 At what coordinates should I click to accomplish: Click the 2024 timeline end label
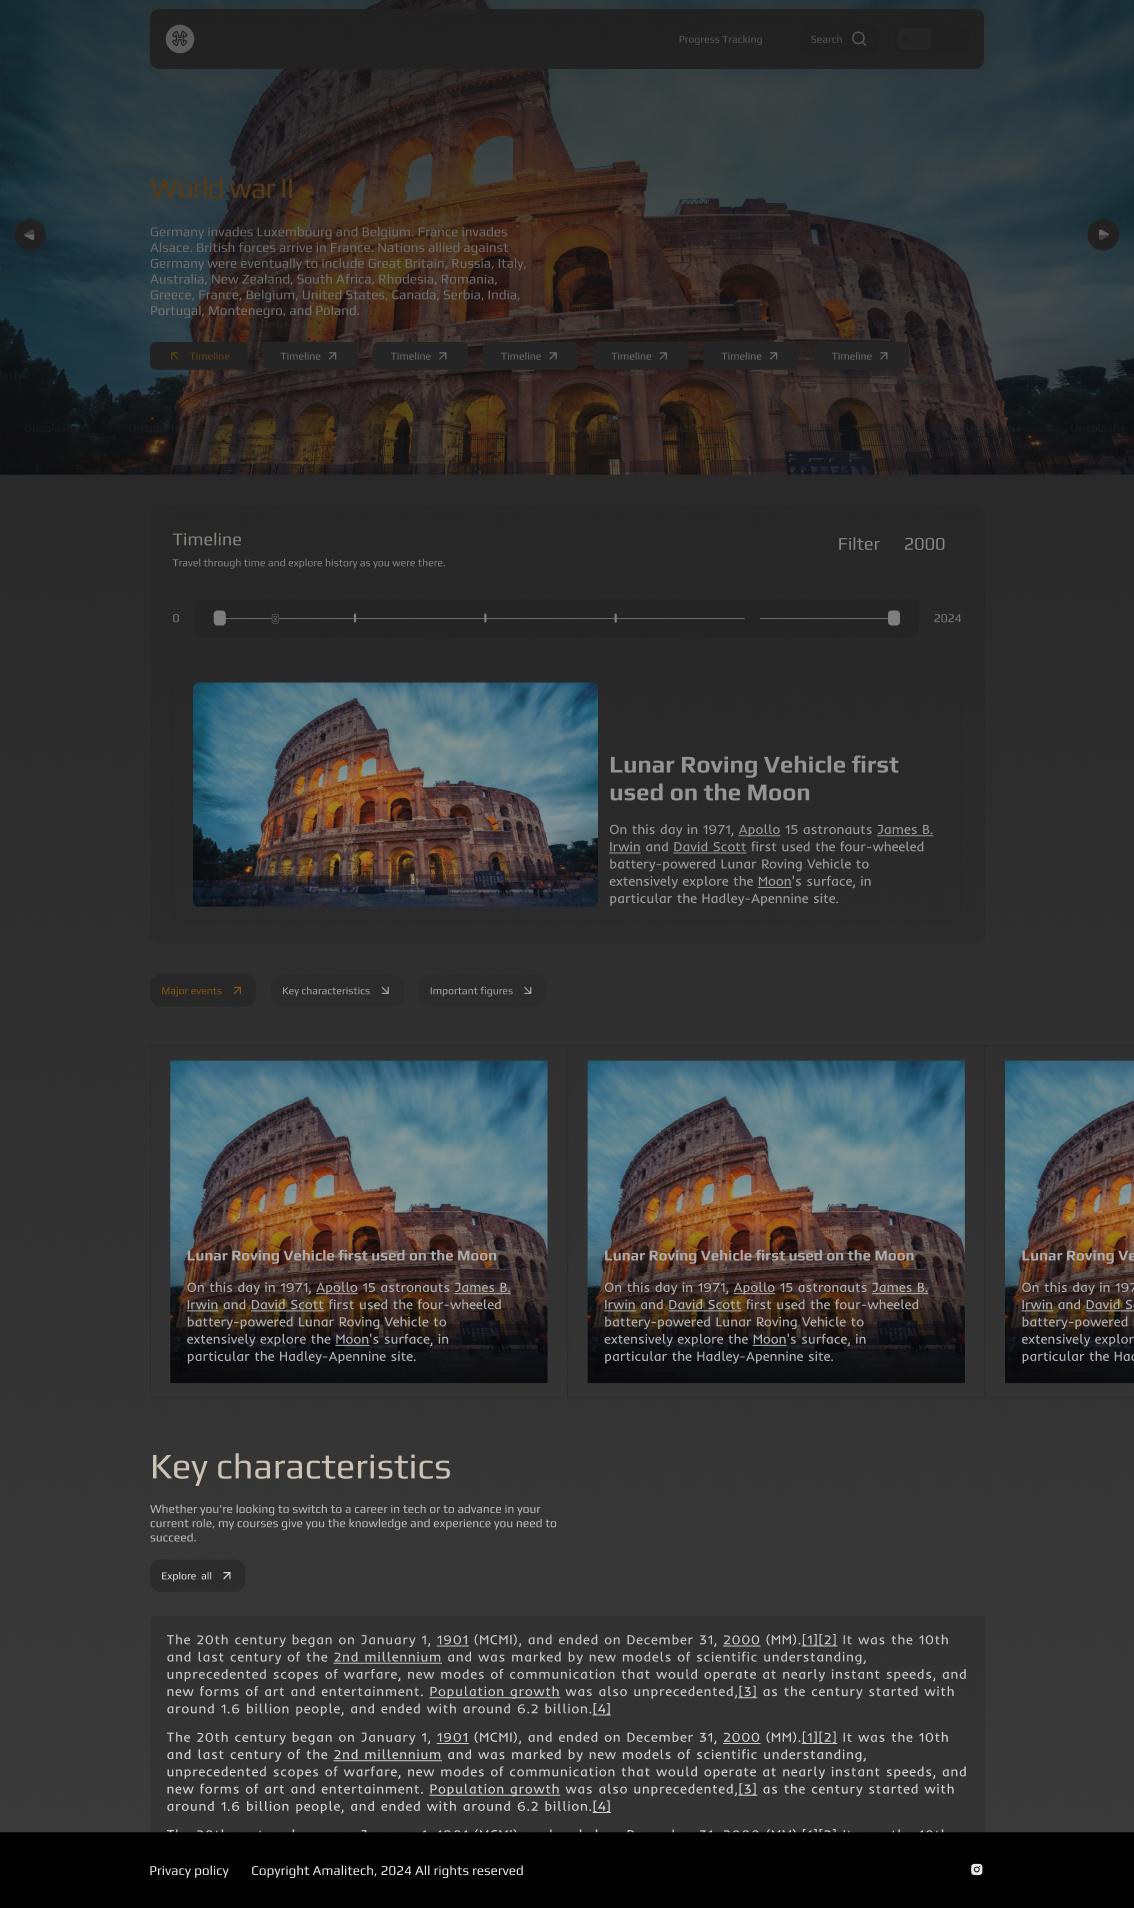coord(947,618)
